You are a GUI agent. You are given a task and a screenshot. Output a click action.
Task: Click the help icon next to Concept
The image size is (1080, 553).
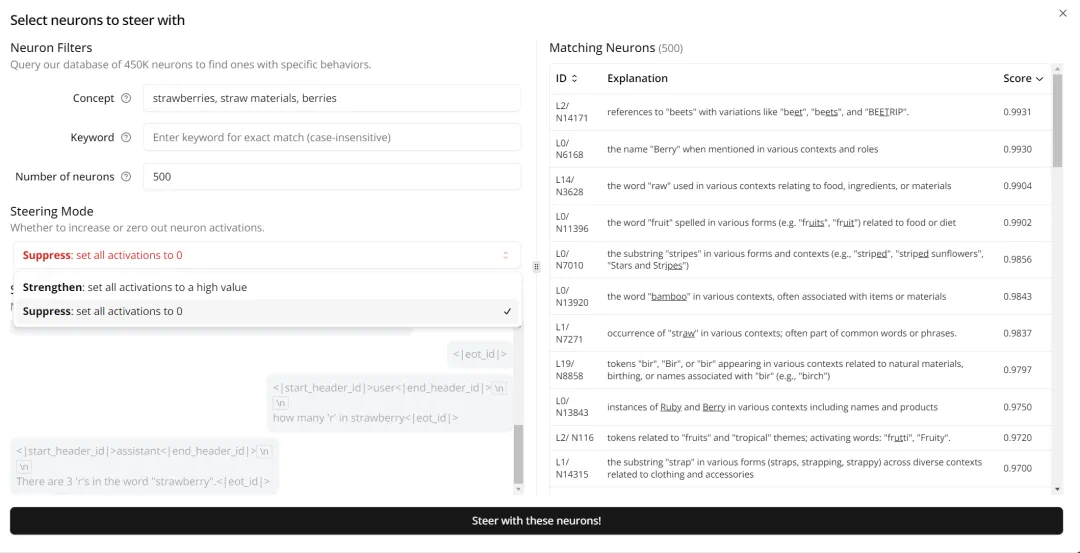[126, 98]
